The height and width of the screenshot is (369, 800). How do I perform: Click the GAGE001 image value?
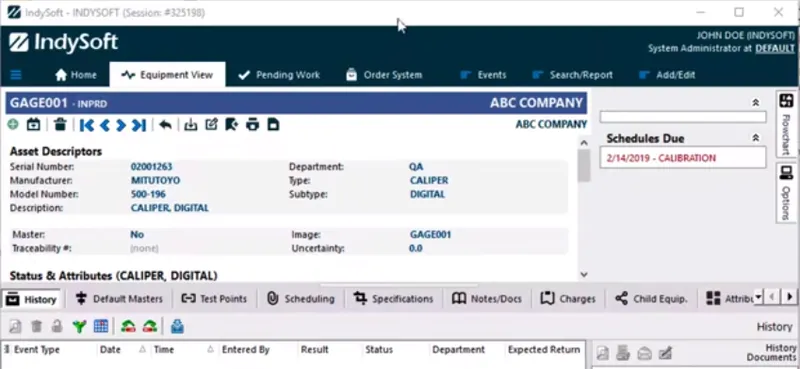pyautogui.click(x=431, y=235)
